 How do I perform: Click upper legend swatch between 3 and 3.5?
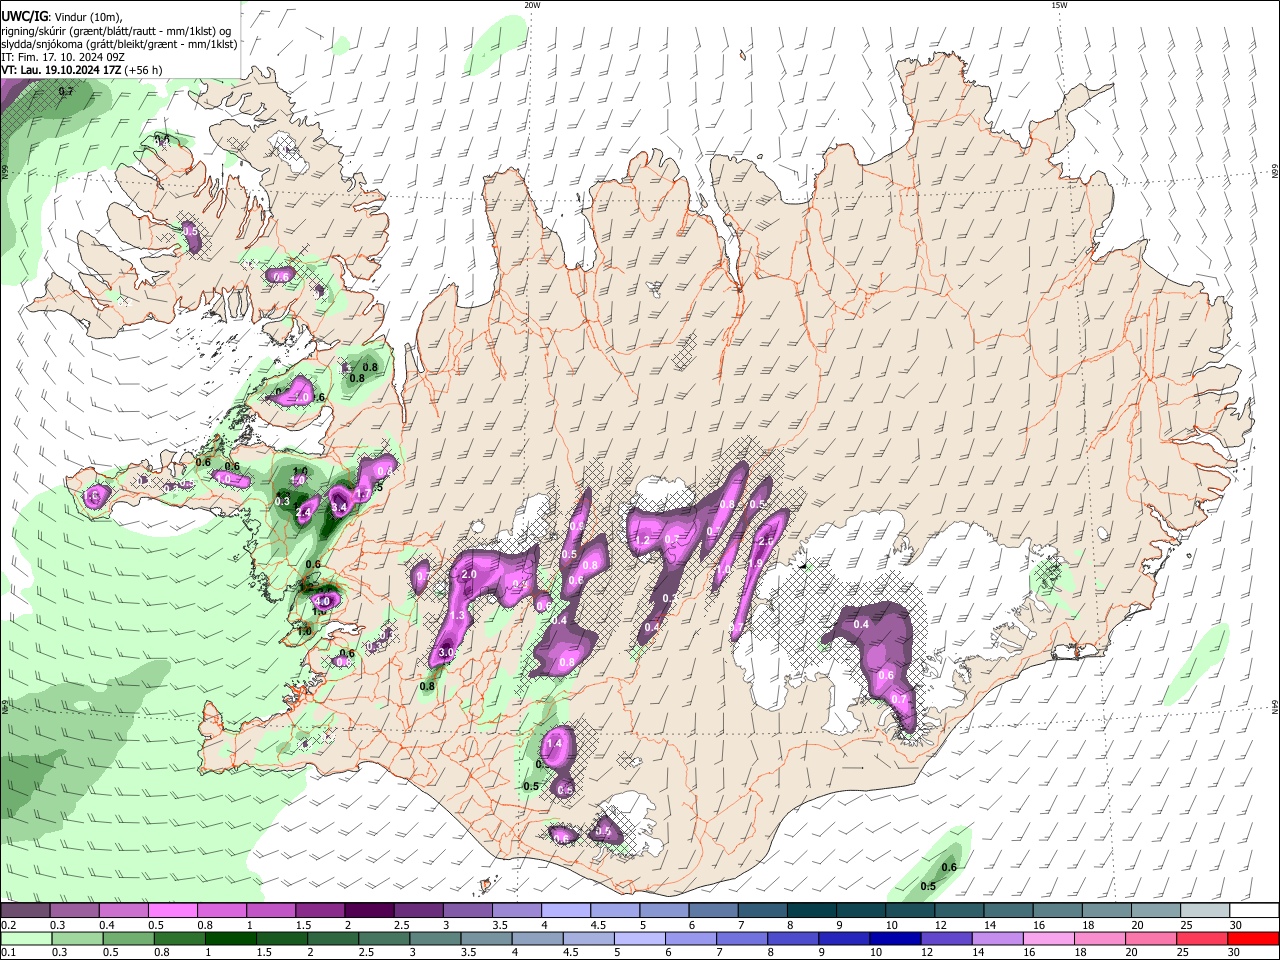(x=466, y=911)
